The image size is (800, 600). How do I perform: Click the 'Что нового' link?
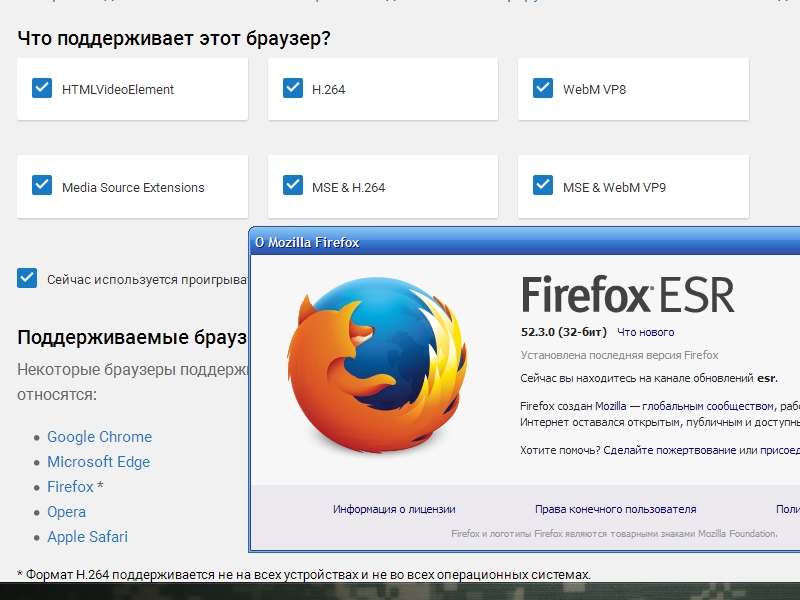pyautogui.click(x=645, y=333)
